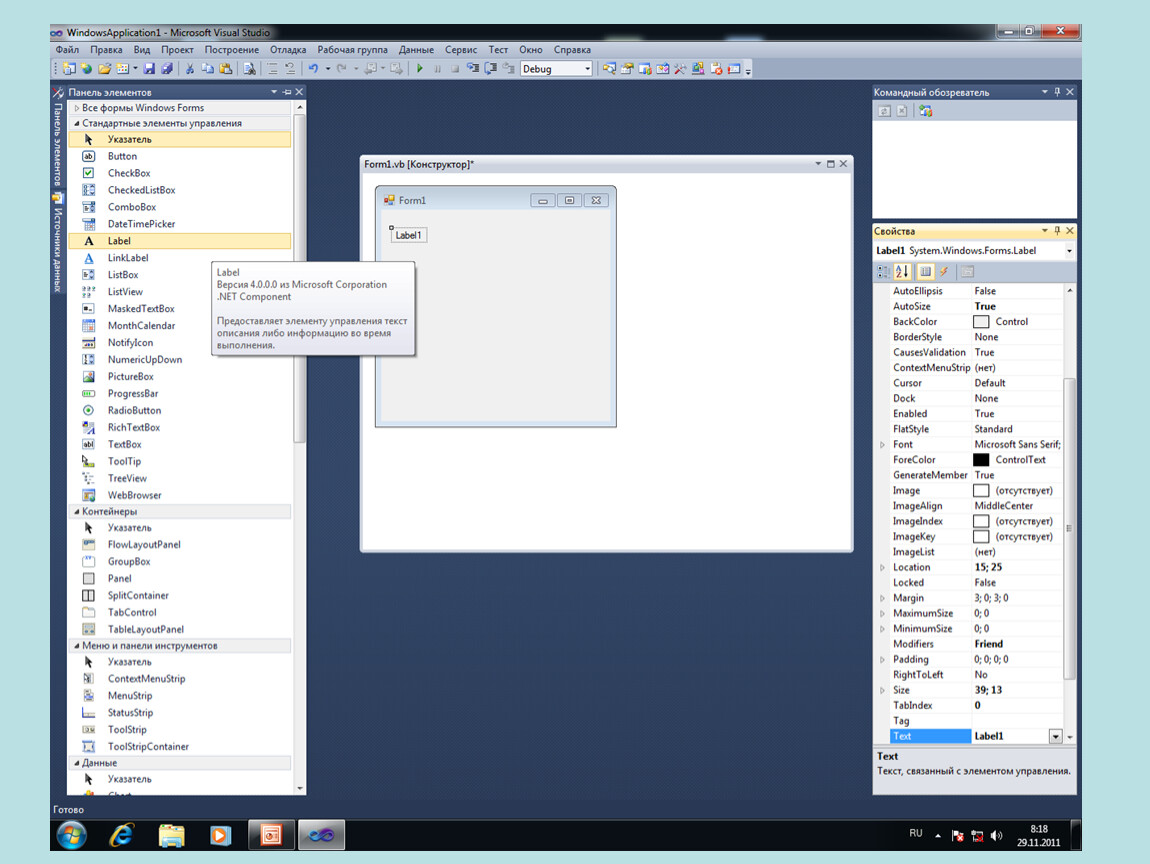The image size is (1150, 864).
Task: Open the Правка menu
Action: 106,50
